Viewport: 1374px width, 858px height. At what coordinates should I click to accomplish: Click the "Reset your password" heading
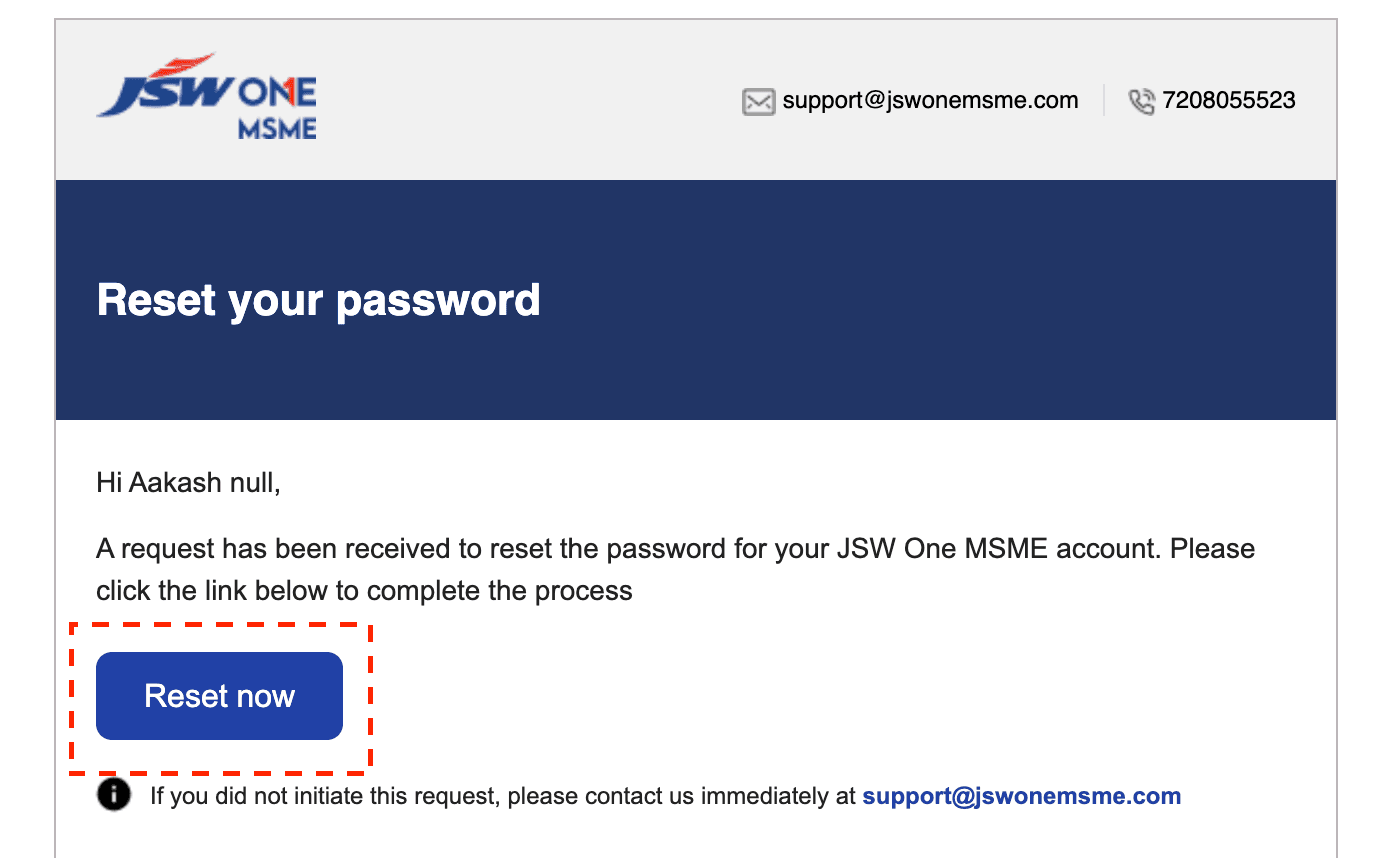click(x=318, y=300)
